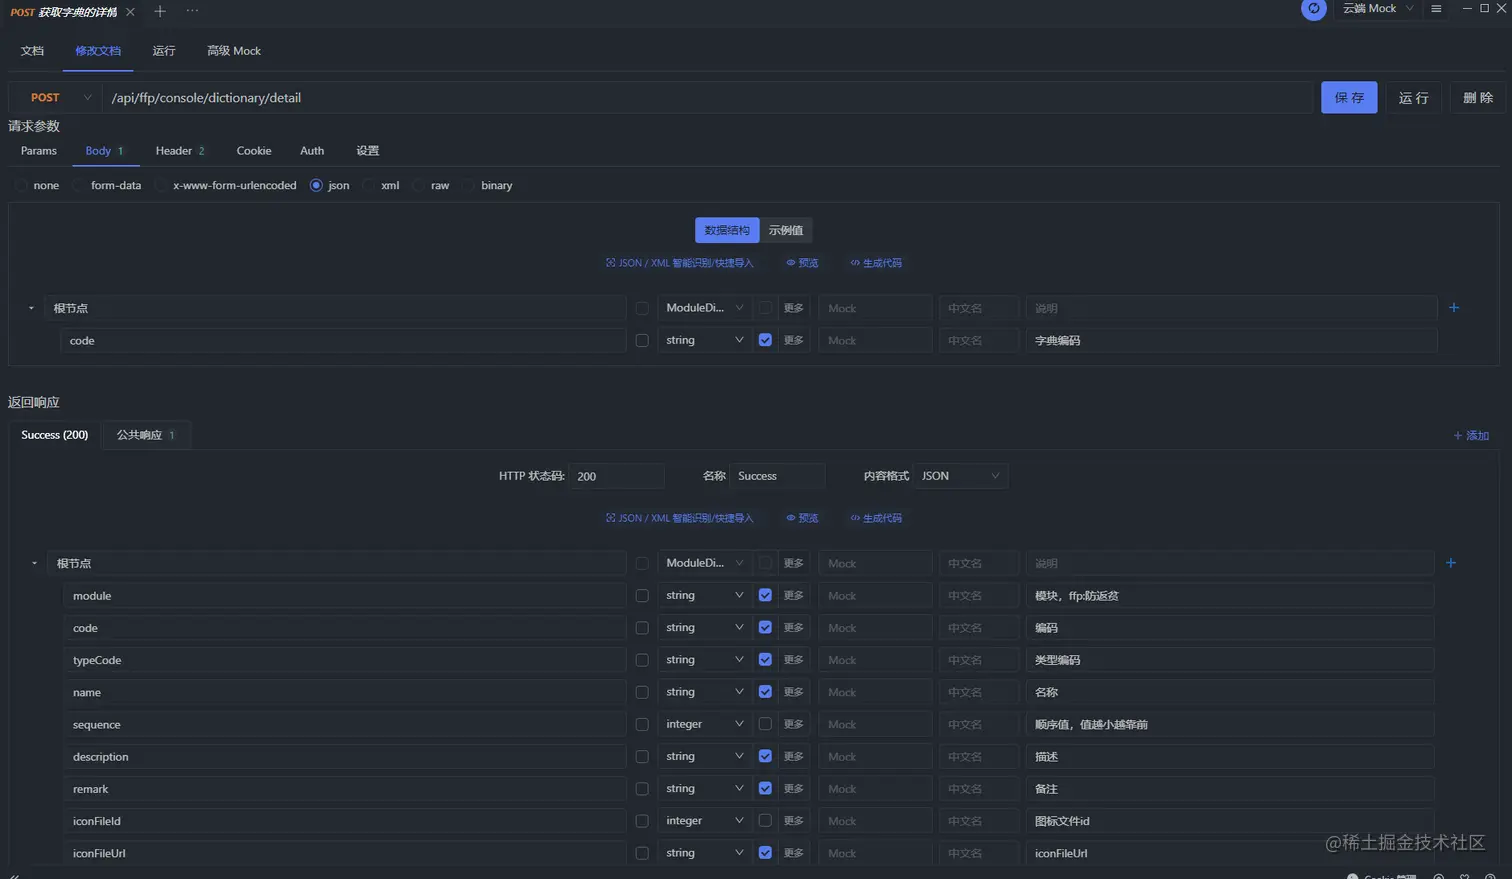
Task: Open the POST method dropdown
Action: pyautogui.click(x=55, y=98)
